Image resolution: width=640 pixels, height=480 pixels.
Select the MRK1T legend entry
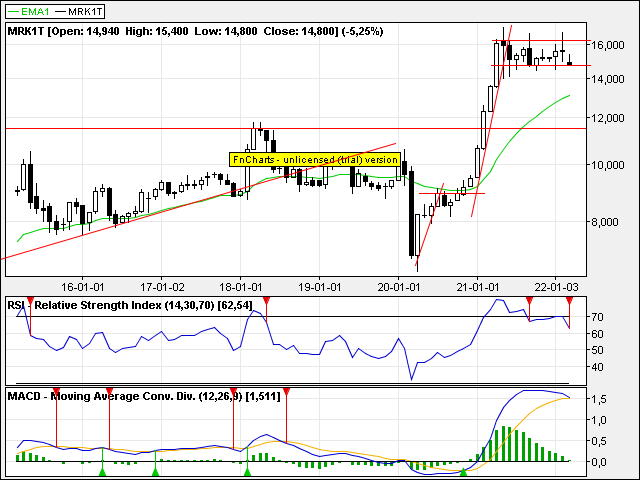(78, 11)
